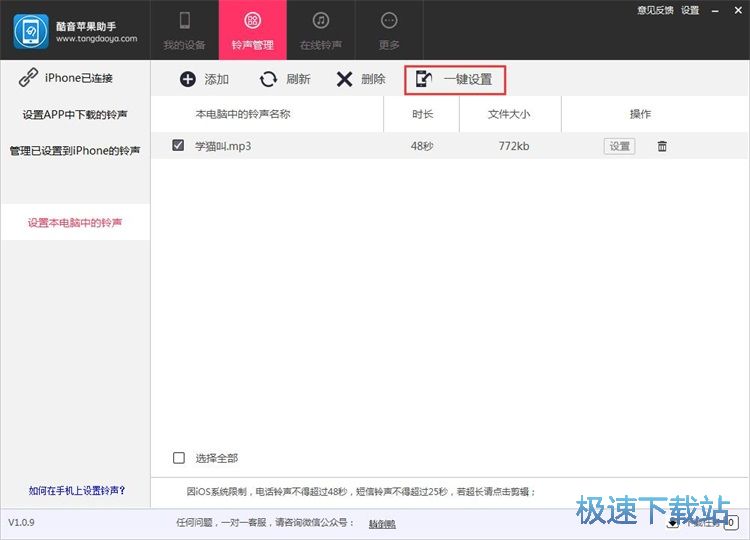Screen dimensions: 750x540
Task: Open the 在线铃声 tab
Action: 320,30
